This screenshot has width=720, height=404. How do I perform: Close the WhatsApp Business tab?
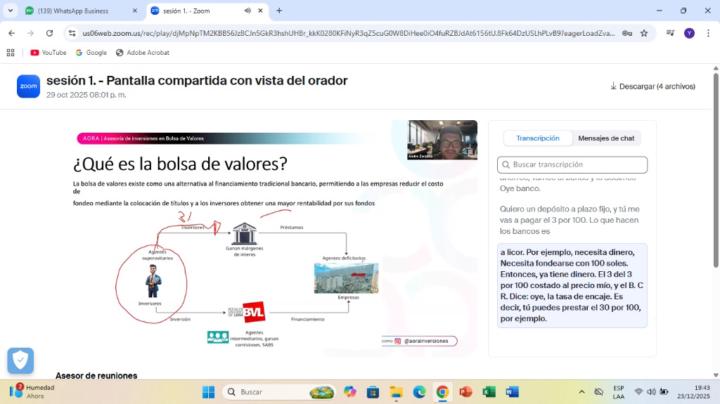(x=135, y=11)
